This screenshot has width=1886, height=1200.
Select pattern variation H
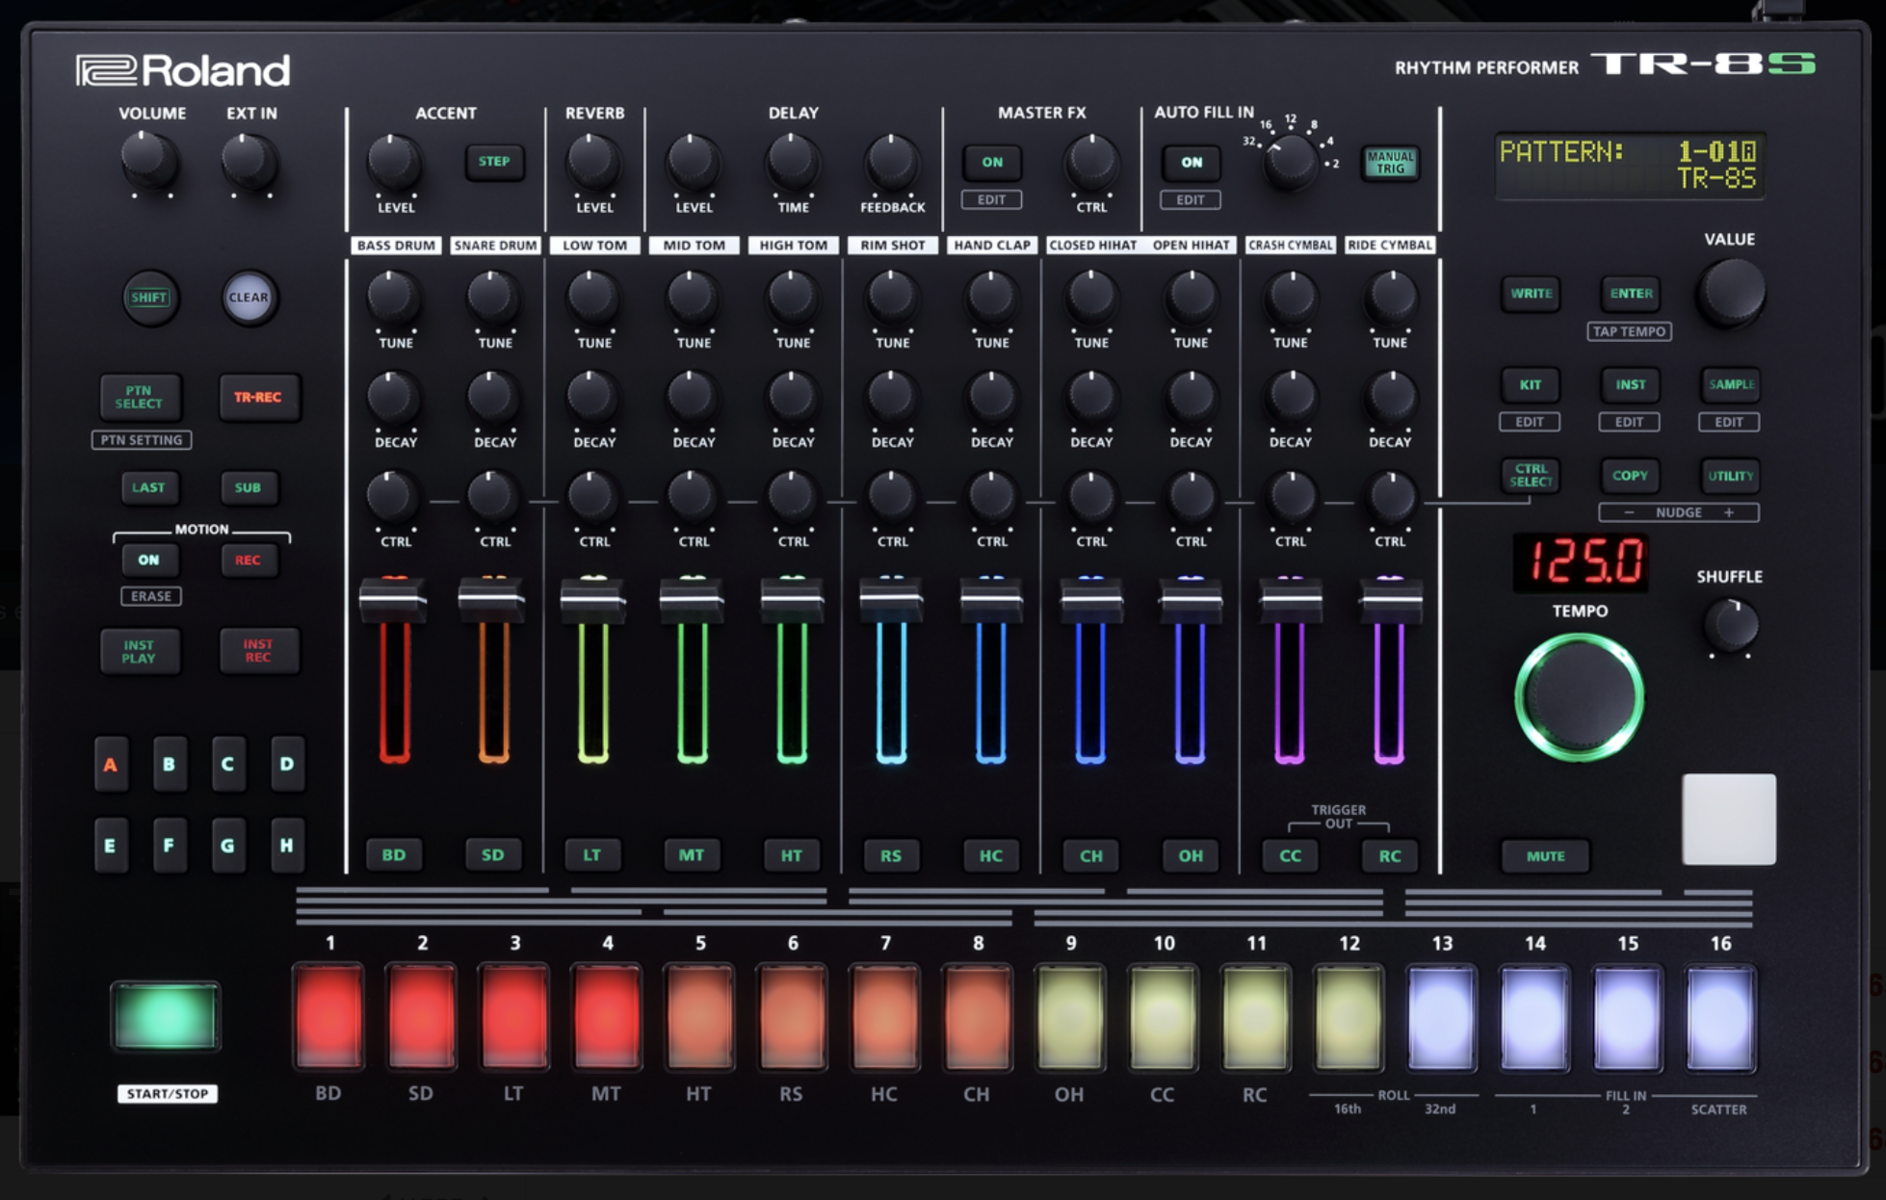pos(287,846)
